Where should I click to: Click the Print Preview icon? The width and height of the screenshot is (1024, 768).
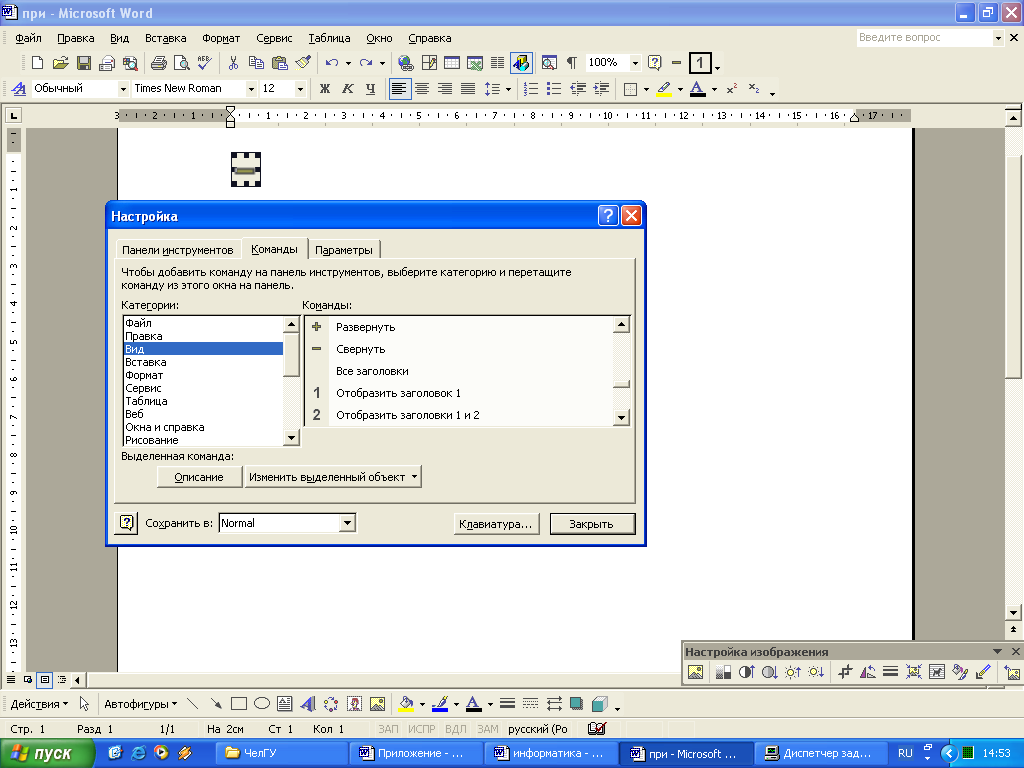182,63
